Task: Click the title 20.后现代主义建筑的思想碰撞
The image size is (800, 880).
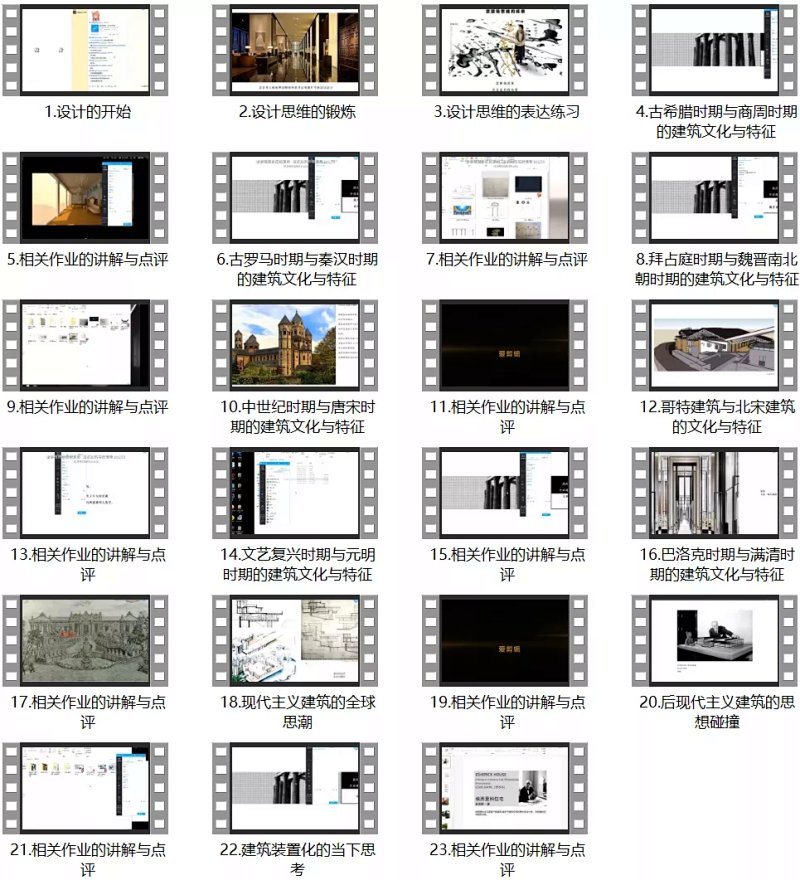Action: (x=716, y=711)
